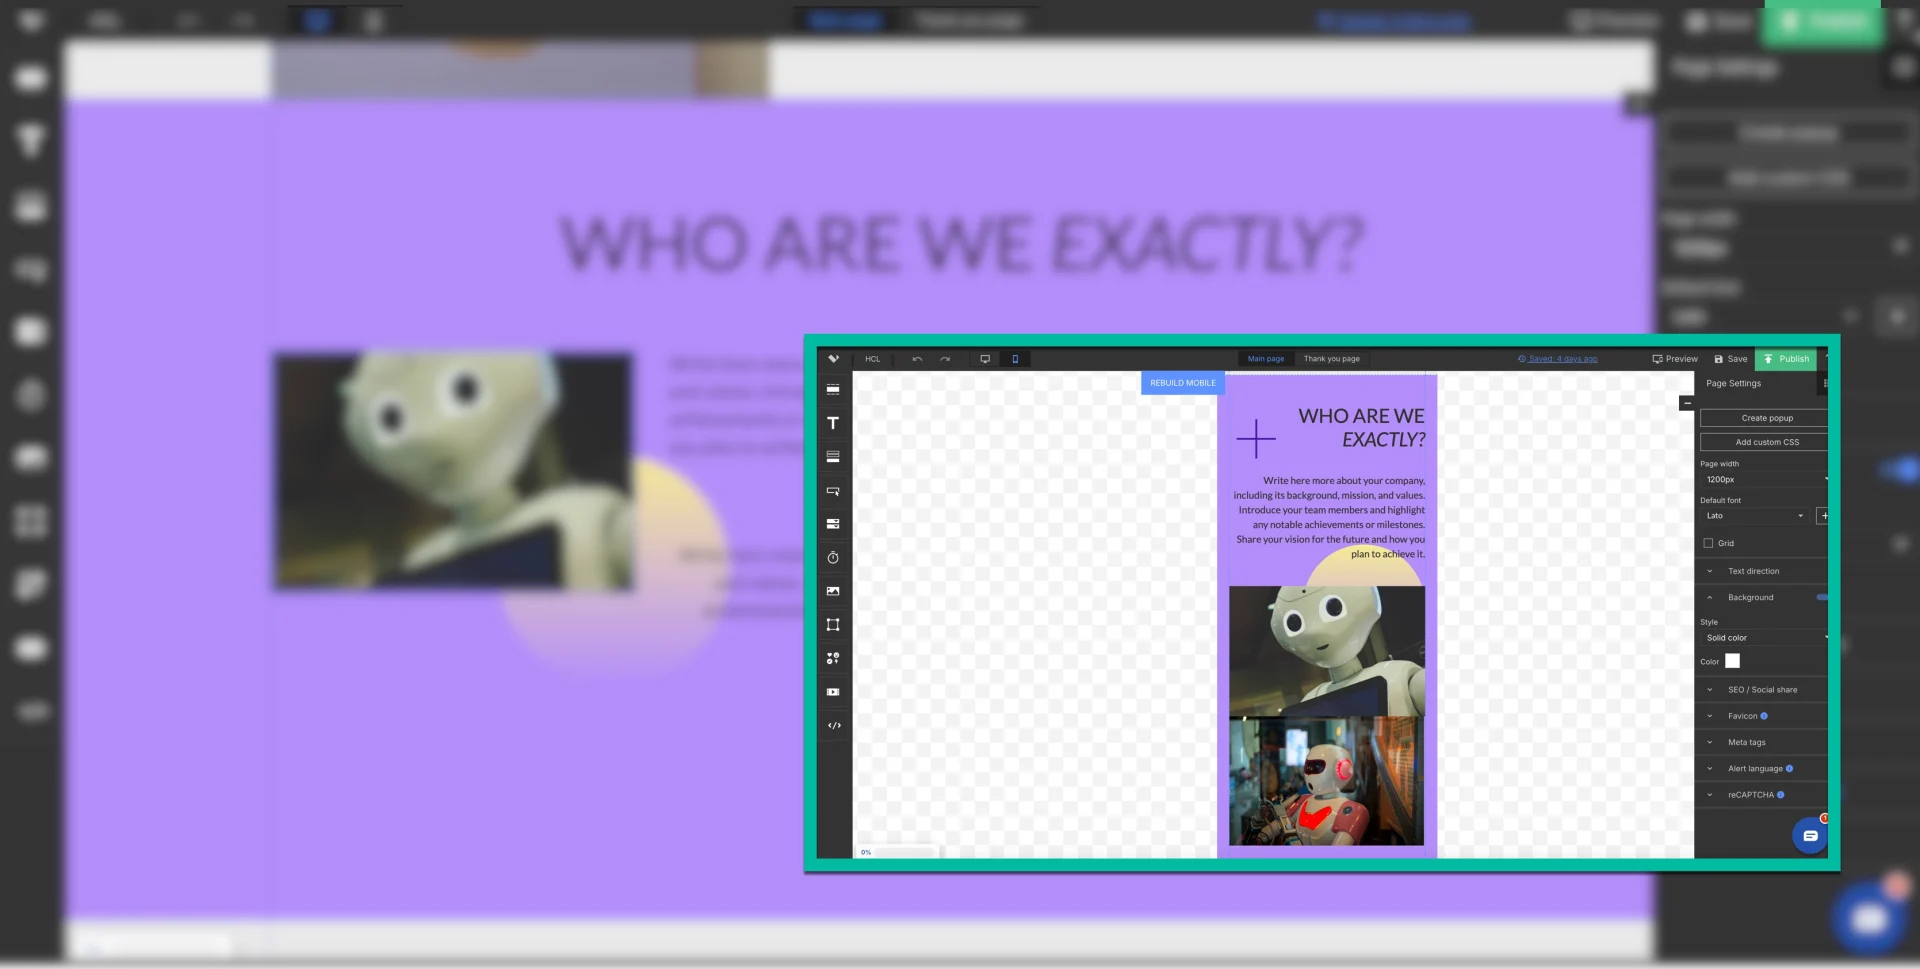The width and height of the screenshot is (1920, 969).
Task: Enable the Grid checkbox
Action: (x=1709, y=542)
